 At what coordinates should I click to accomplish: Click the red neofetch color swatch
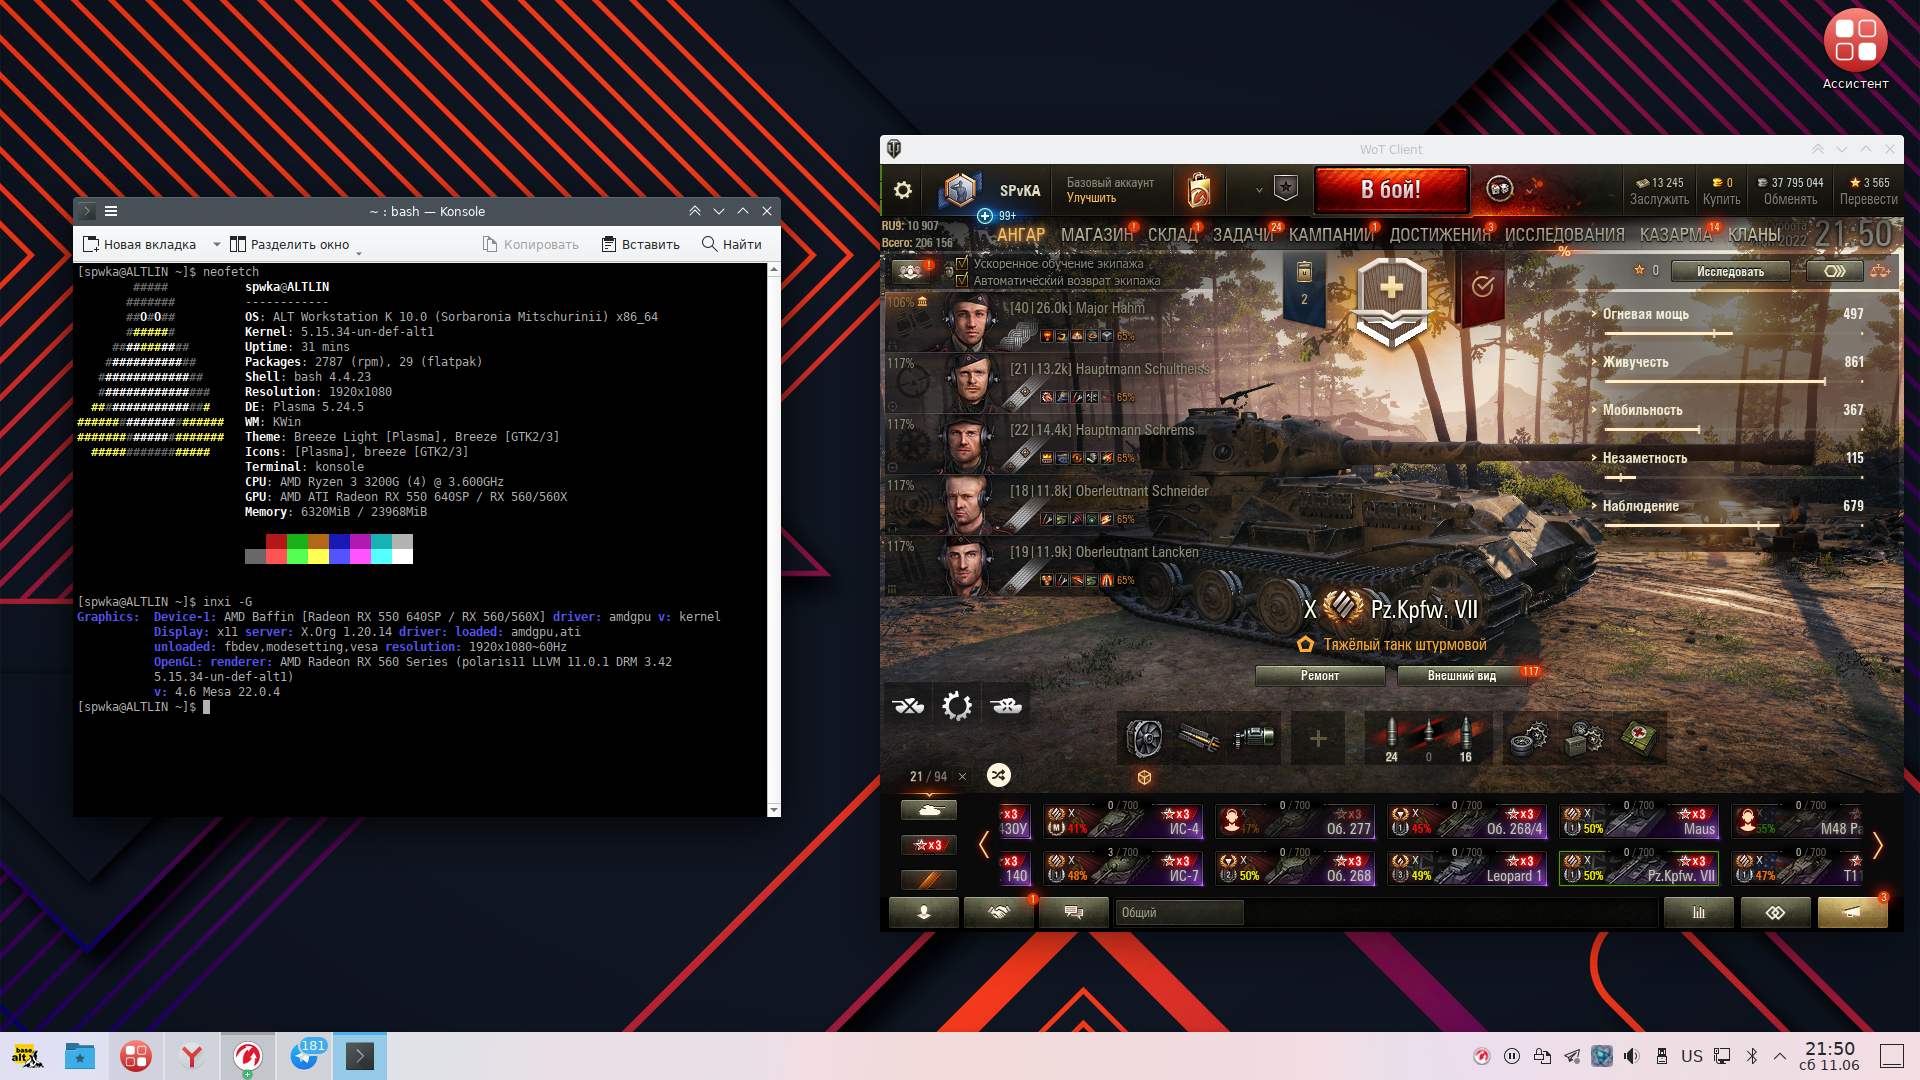(276, 541)
